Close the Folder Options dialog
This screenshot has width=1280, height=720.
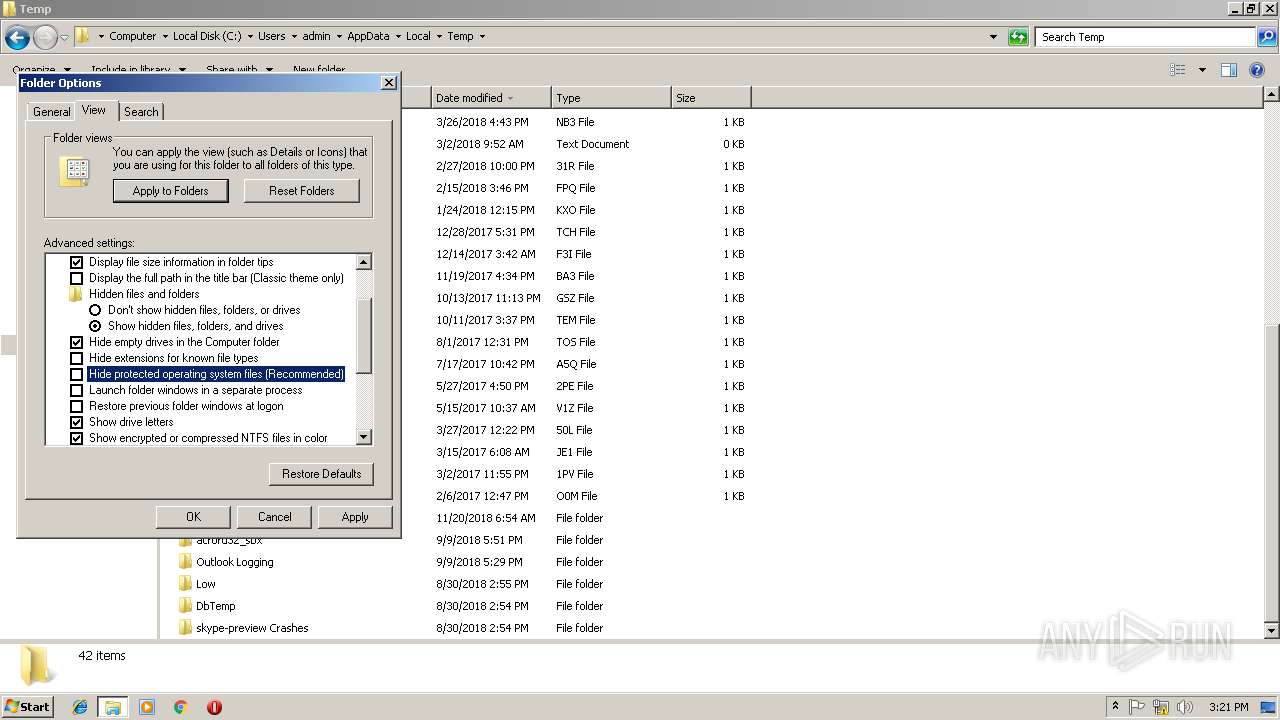(388, 83)
